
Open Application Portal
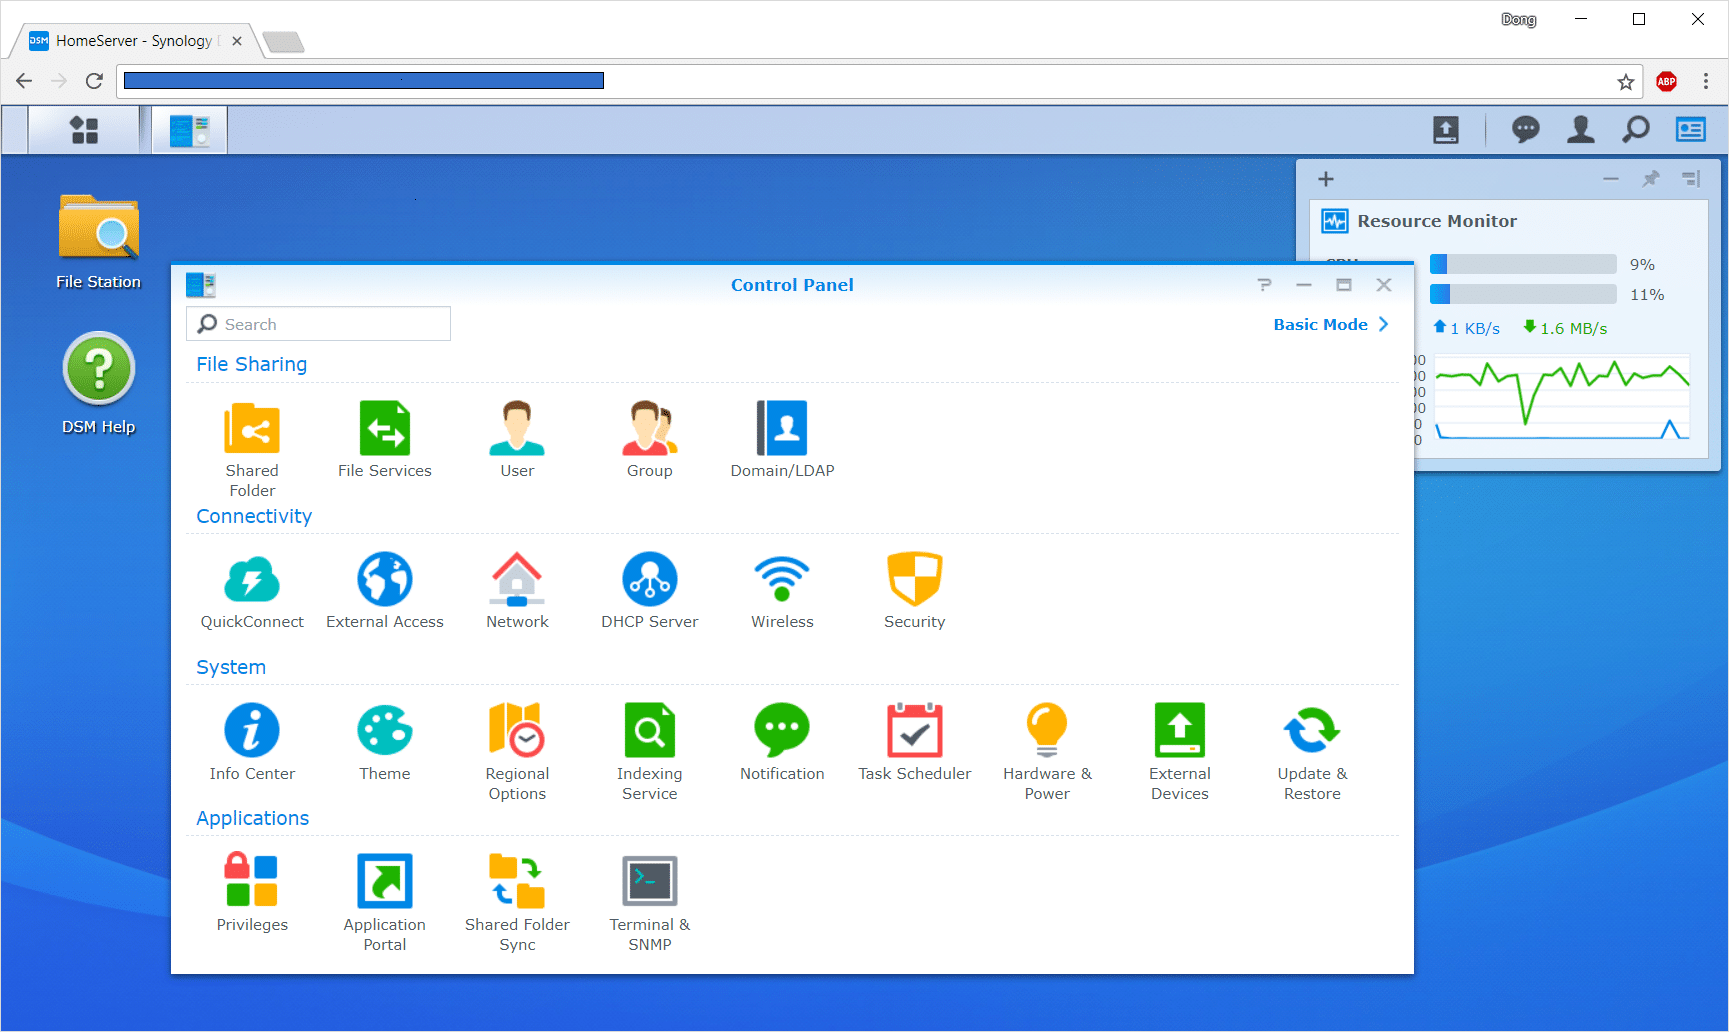coord(385,903)
